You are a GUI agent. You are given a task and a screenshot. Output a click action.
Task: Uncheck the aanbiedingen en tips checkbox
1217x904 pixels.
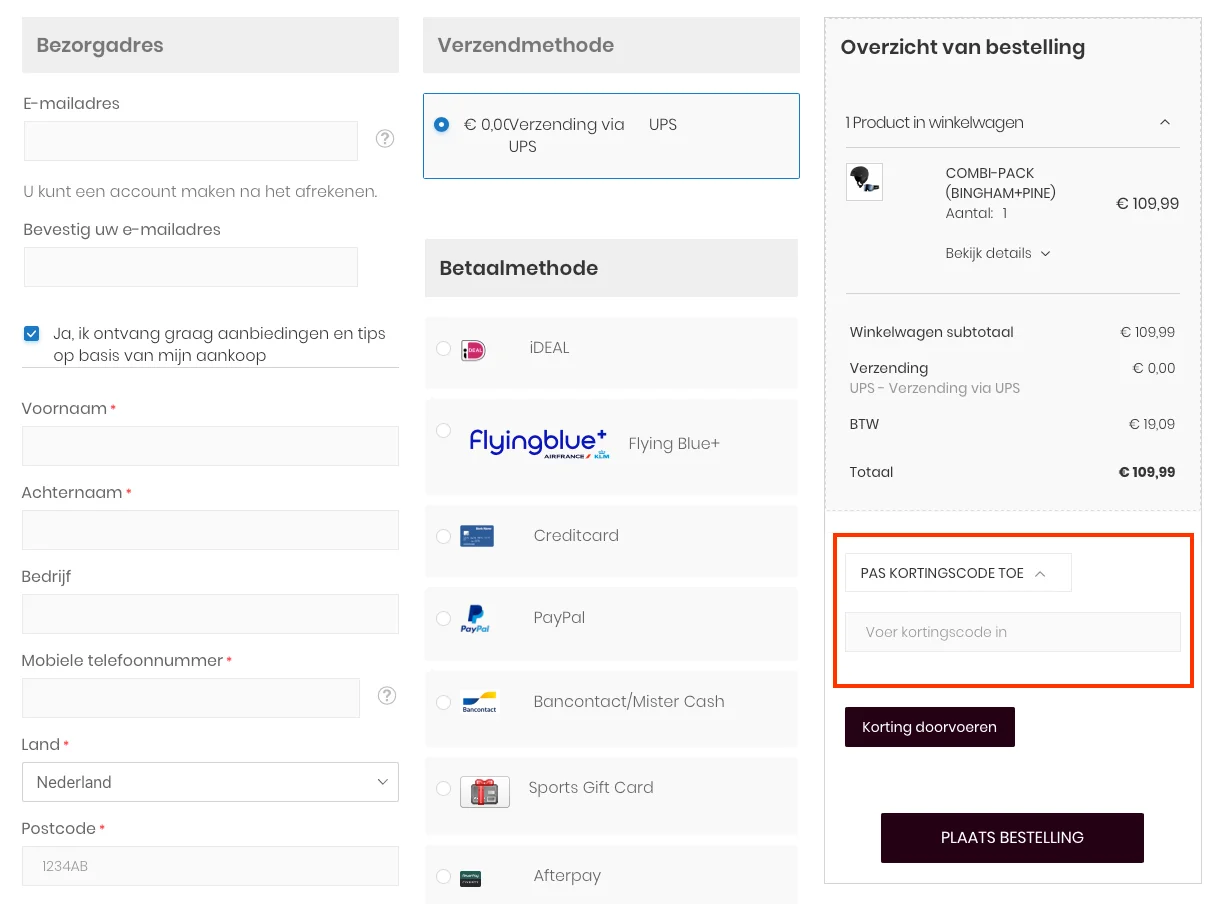tap(31, 333)
